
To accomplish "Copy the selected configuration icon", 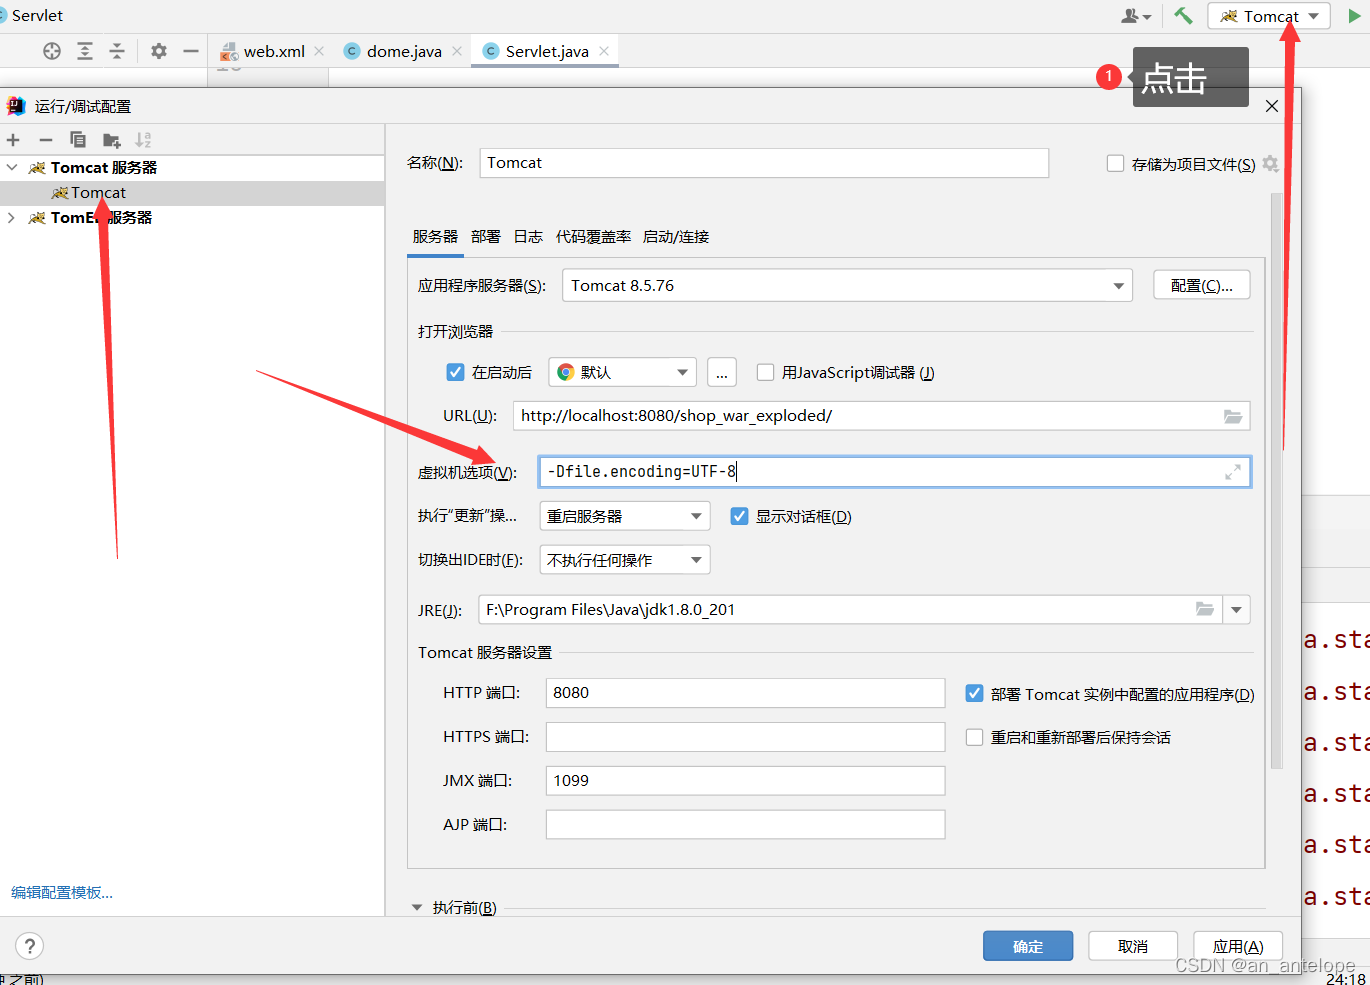I will tap(78, 140).
